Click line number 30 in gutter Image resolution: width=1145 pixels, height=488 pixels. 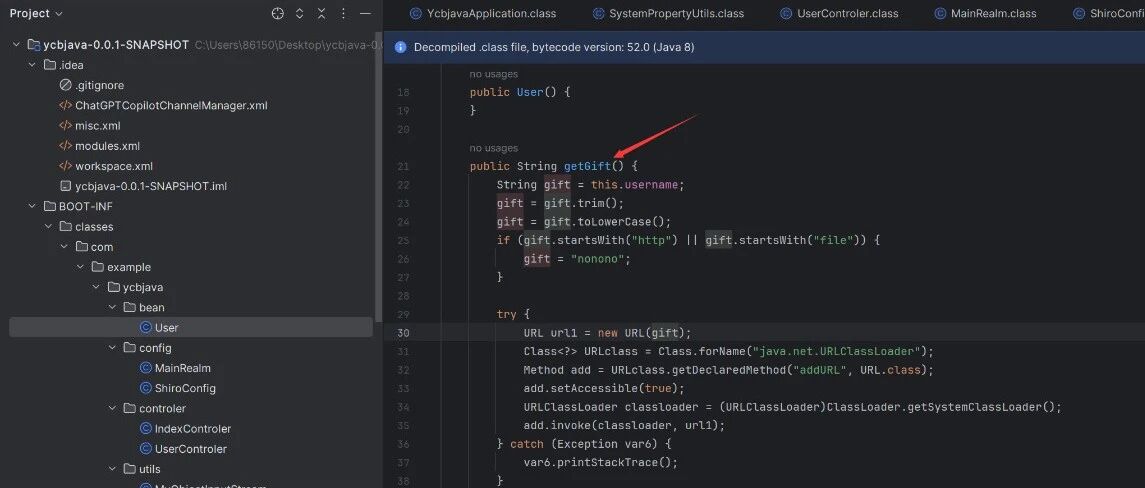pyautogui.click(x=403, y=333)
